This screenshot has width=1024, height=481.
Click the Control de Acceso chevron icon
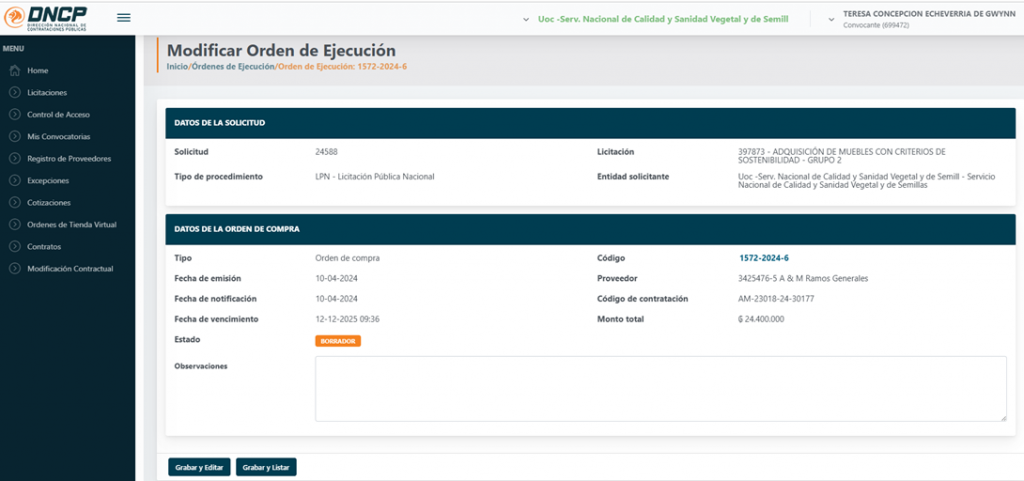pos(14,115)
